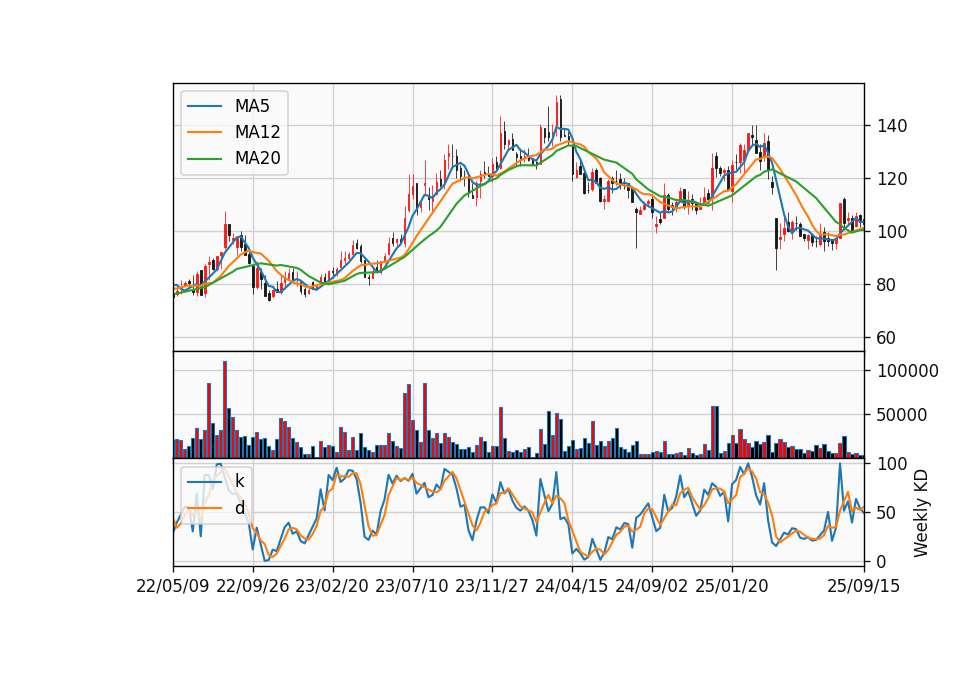Click the 22/09/26 date tick label
The height and width of the screenshot is (690, 960).
coord(253,587)
